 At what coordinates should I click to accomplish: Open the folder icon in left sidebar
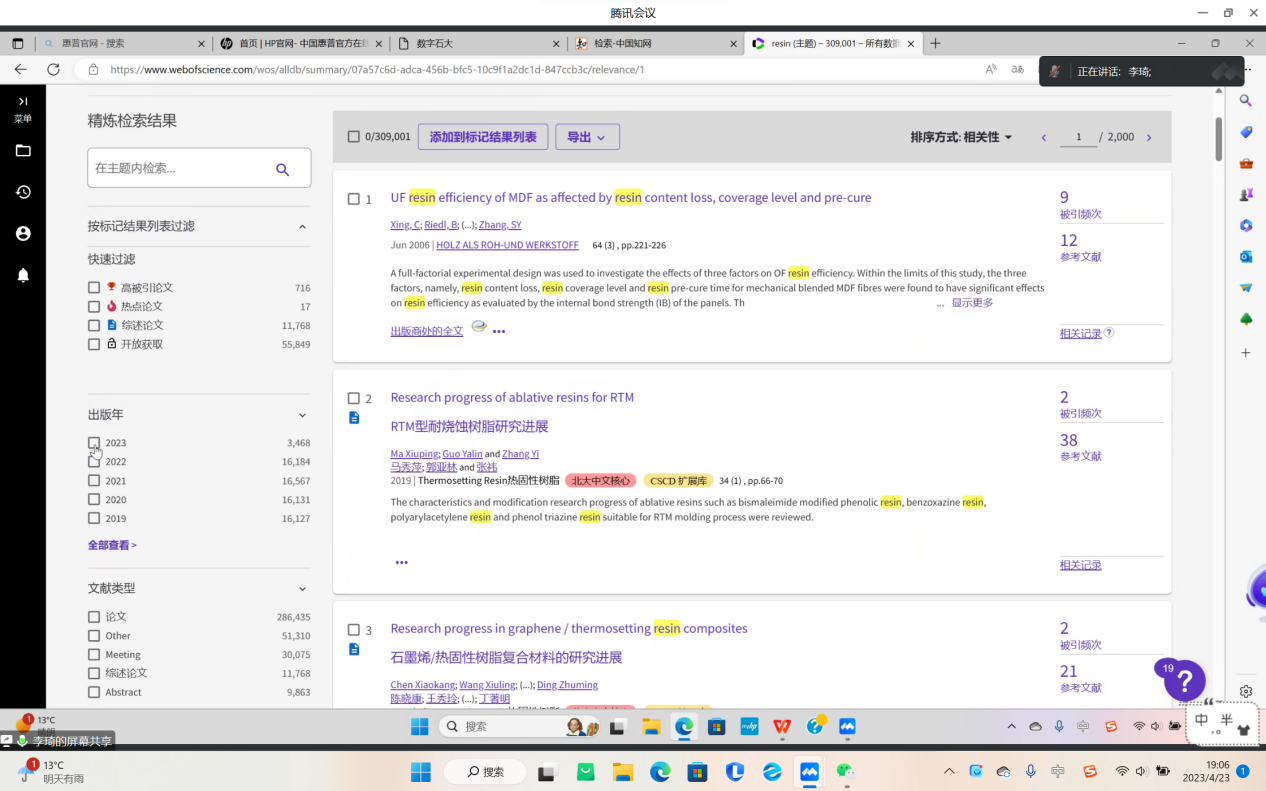(x=23, y=151)
